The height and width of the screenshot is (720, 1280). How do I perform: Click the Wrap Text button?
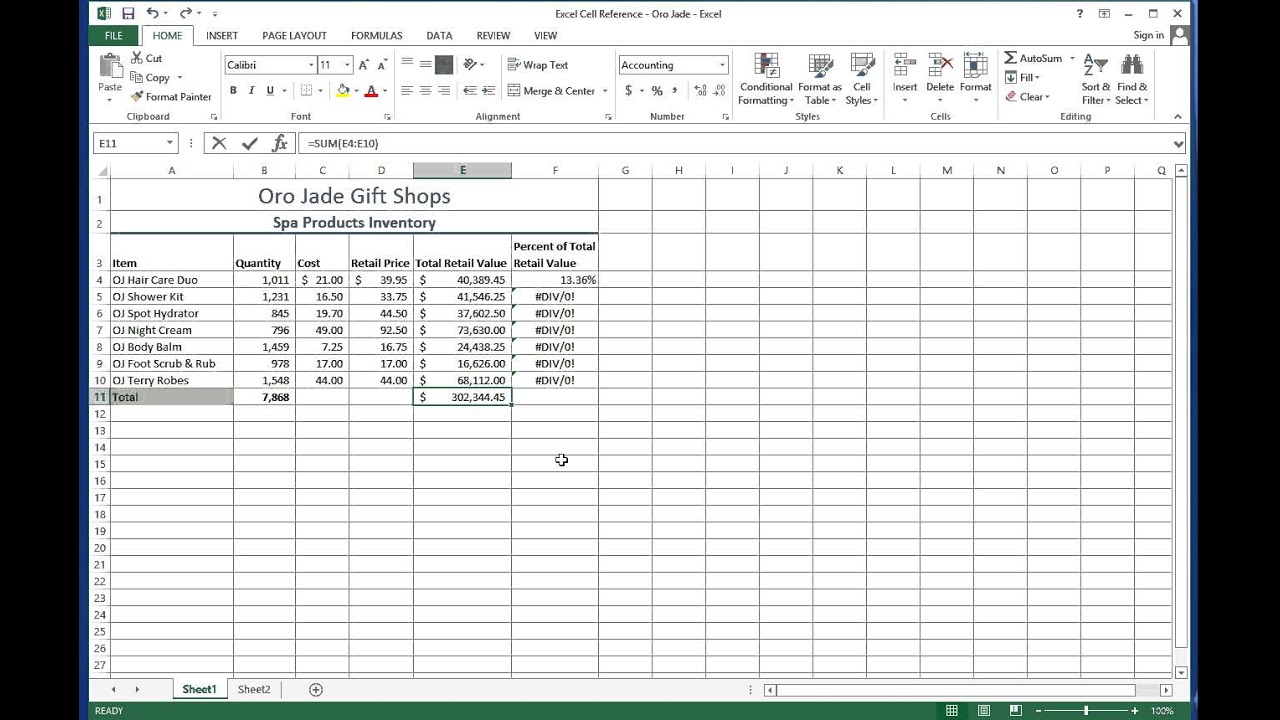(538, 65)
